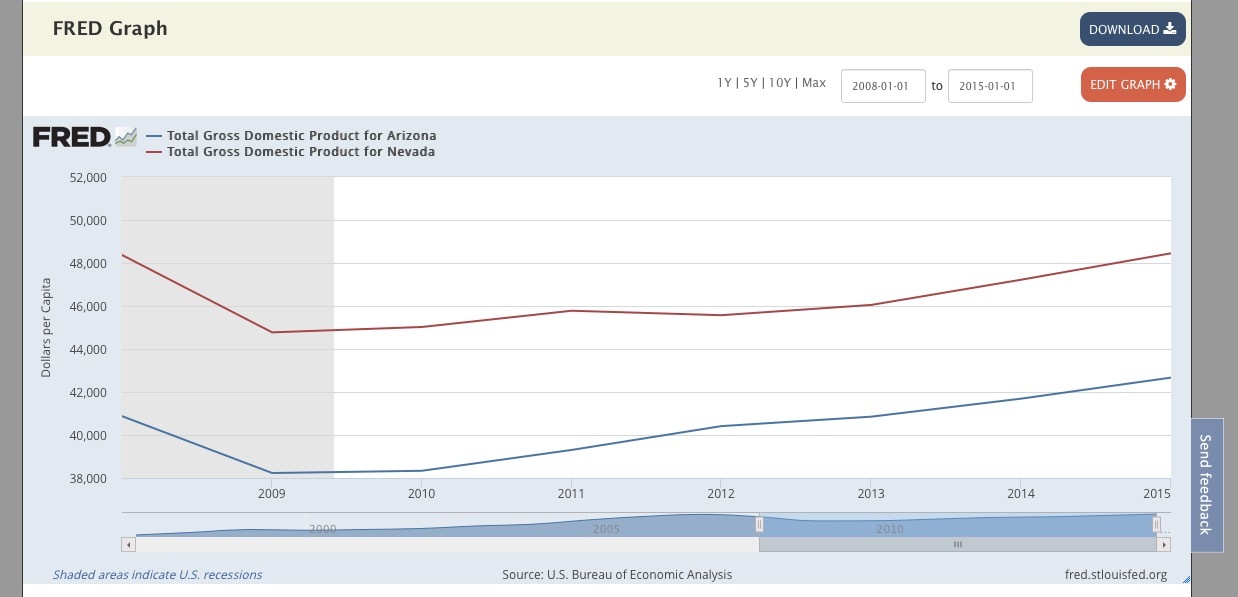
Task: Click the scrollbar left arrow
Action: tap(128, 545)
